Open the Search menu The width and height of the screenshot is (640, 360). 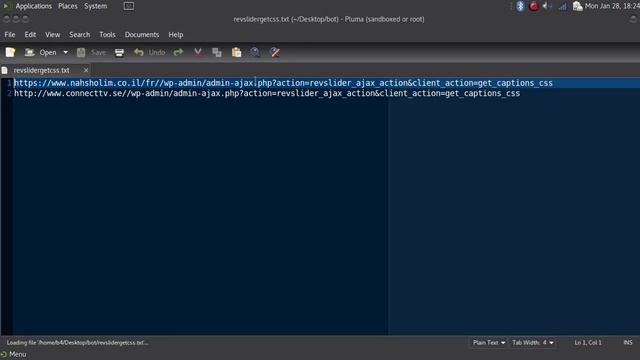click(80, 35)
